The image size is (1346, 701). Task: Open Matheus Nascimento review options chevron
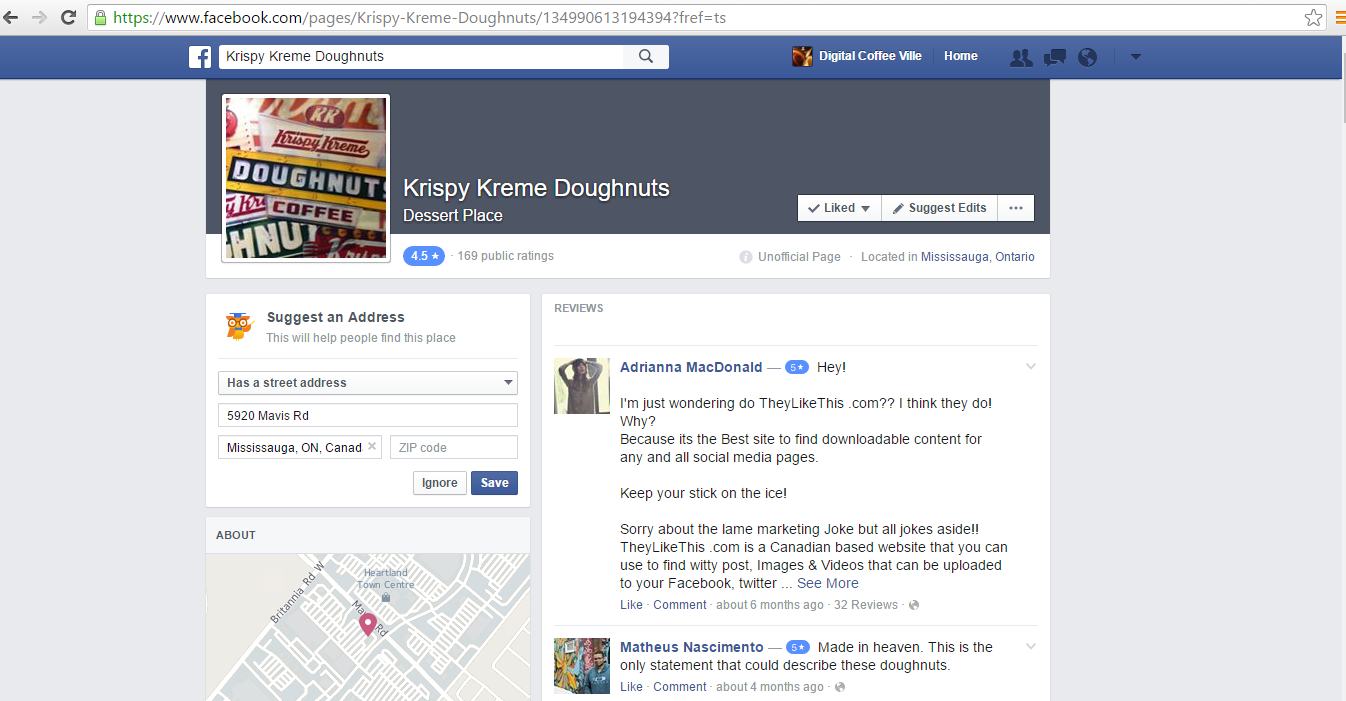(x=1031, y=647)
